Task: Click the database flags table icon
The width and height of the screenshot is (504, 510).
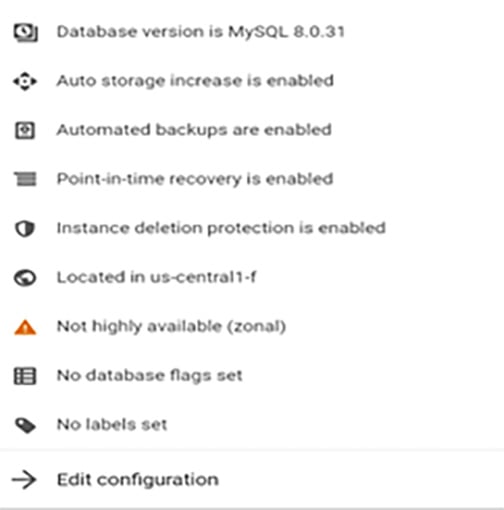Action: [x=25, y=376]
